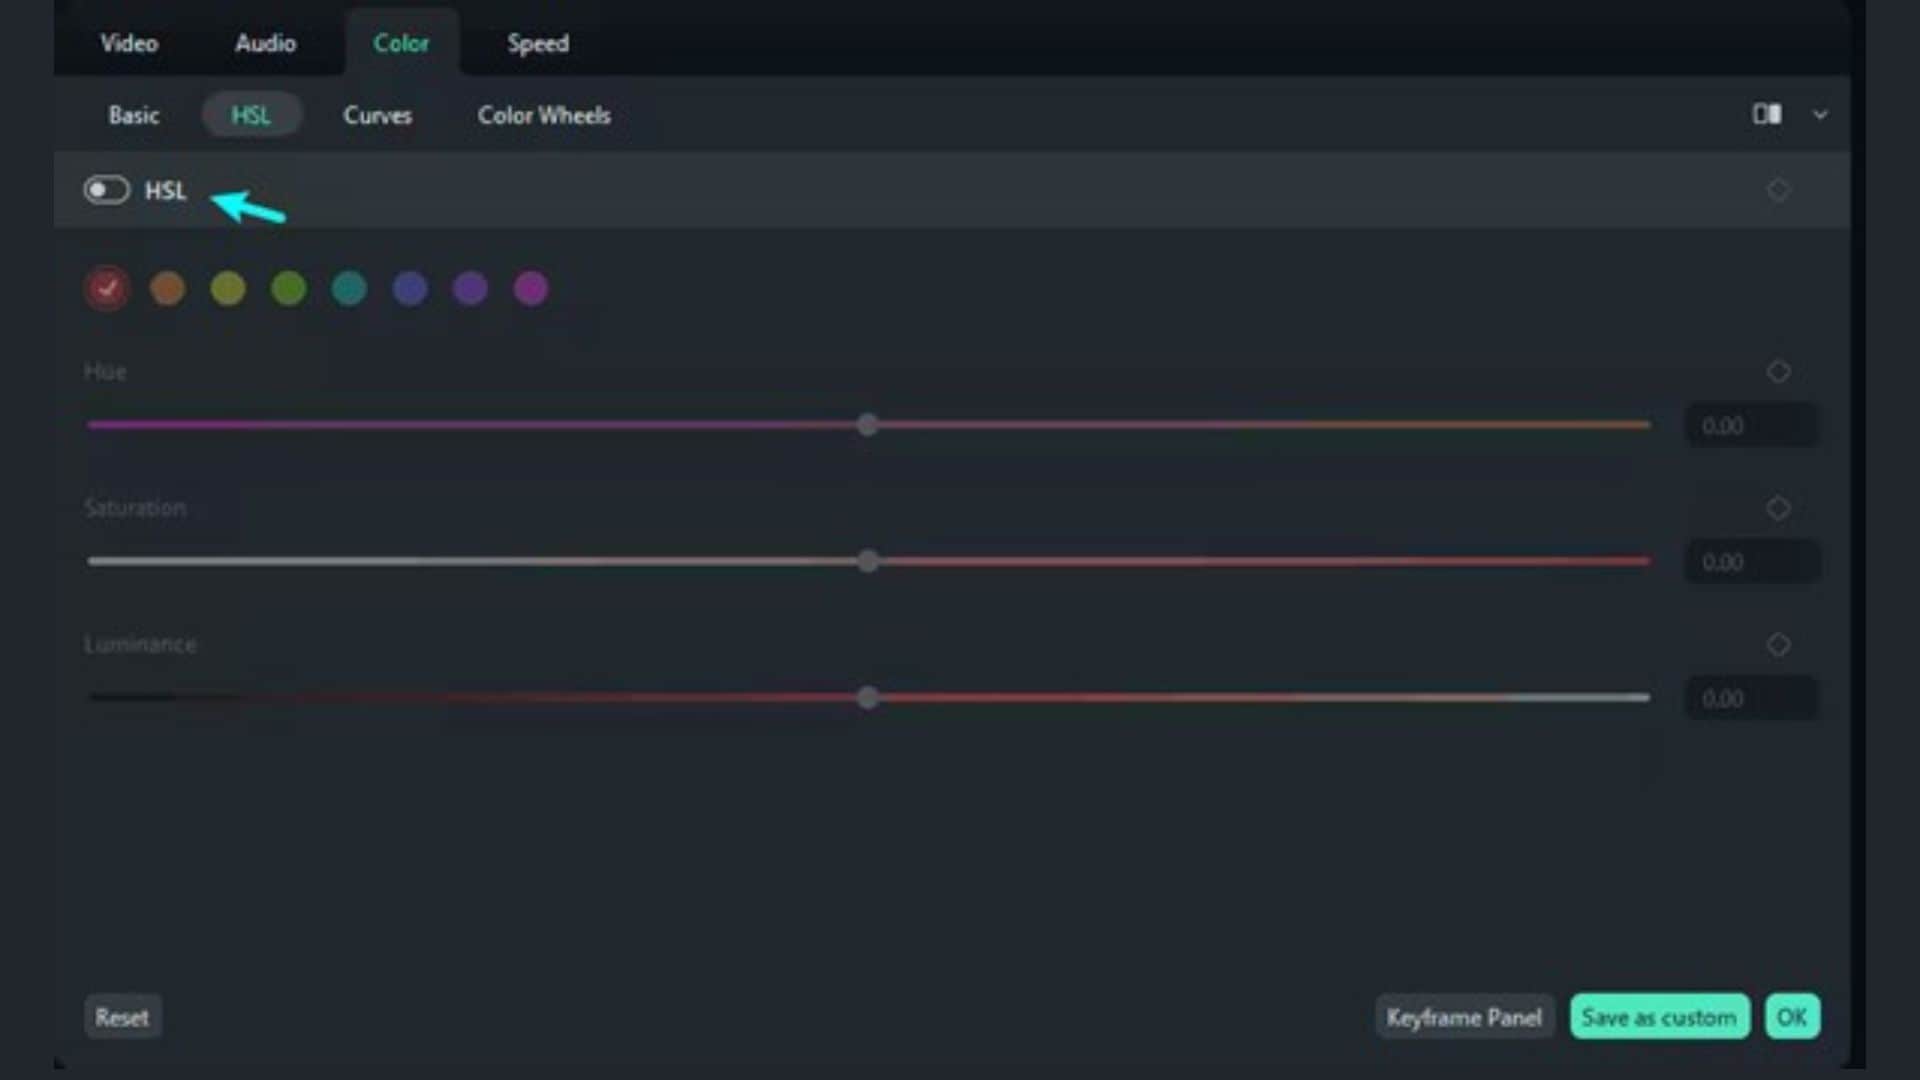Switch to the Curves sub-tab

click(378, 115)
